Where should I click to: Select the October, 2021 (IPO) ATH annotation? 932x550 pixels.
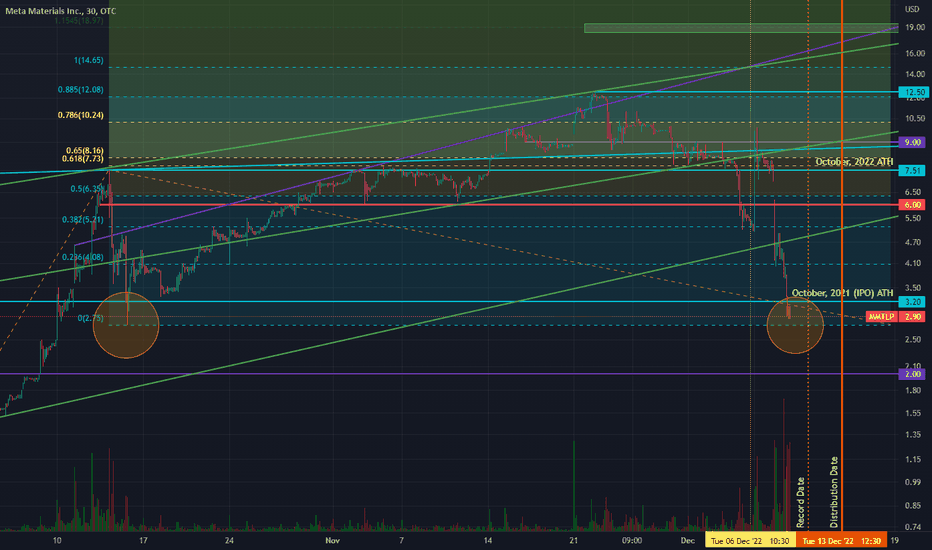pyautogui.click(x=842, y=293)
